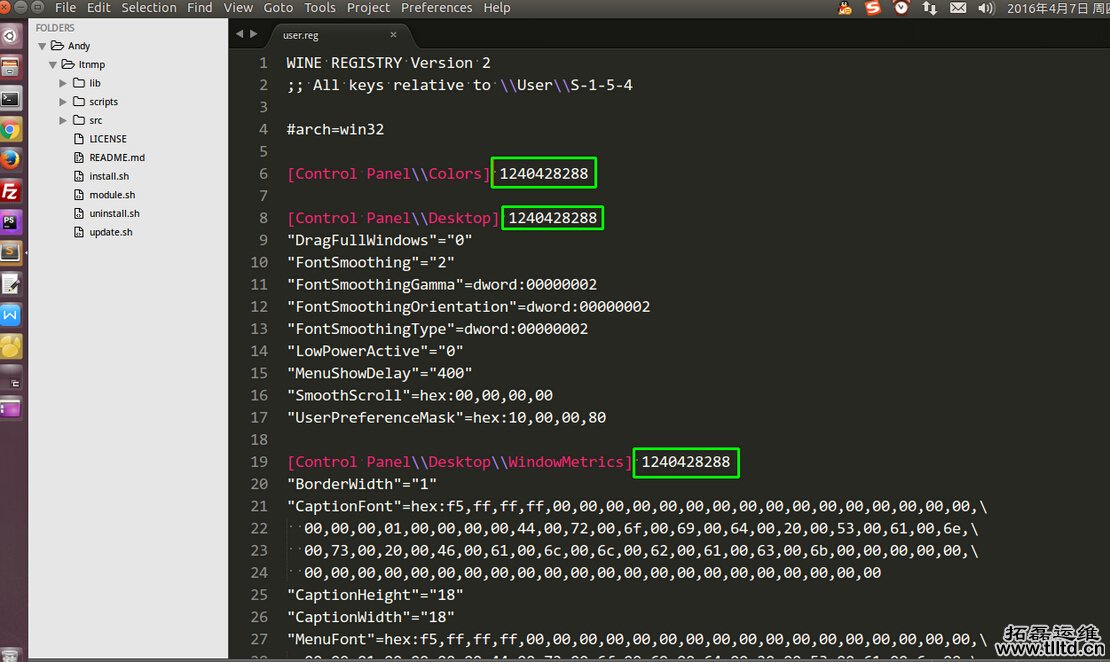The width and height of the screenshot is (1110, 662).
Task: Open the Tools menu
Action: pyautogui.click(x=319, y=8)
